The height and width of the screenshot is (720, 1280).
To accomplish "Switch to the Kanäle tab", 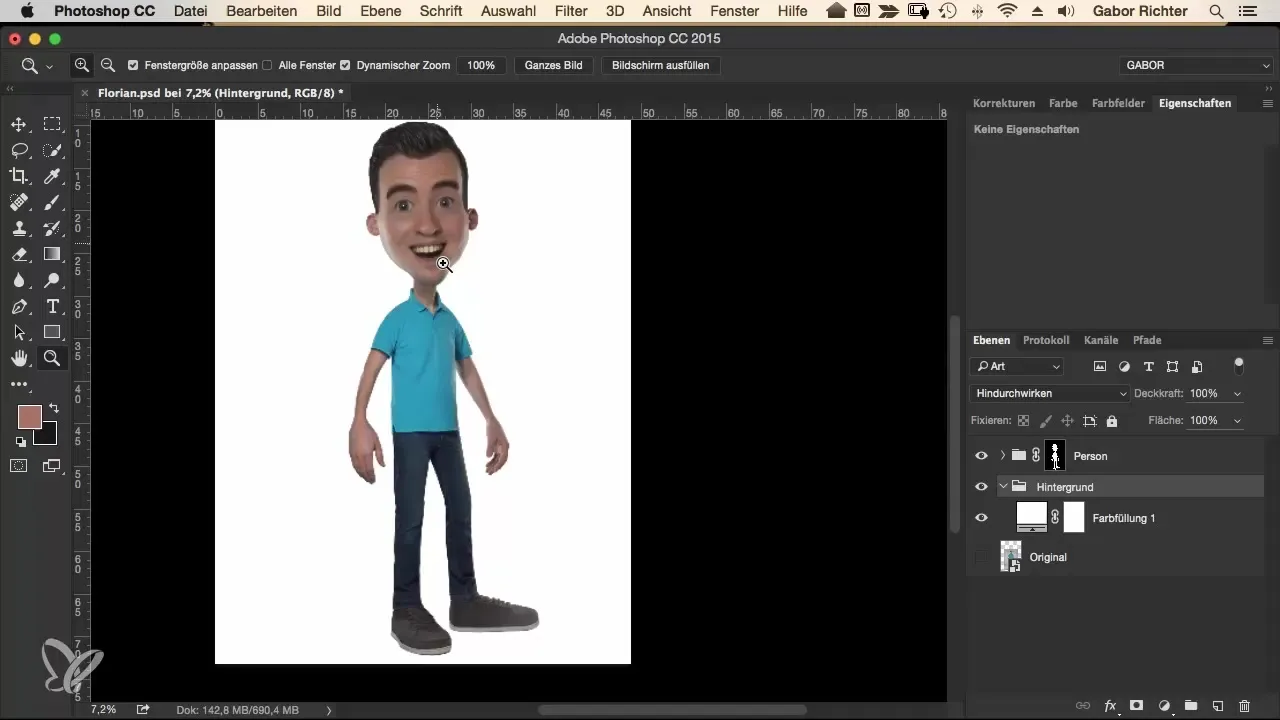I will pyautogui.click(x=1101, y=340).
